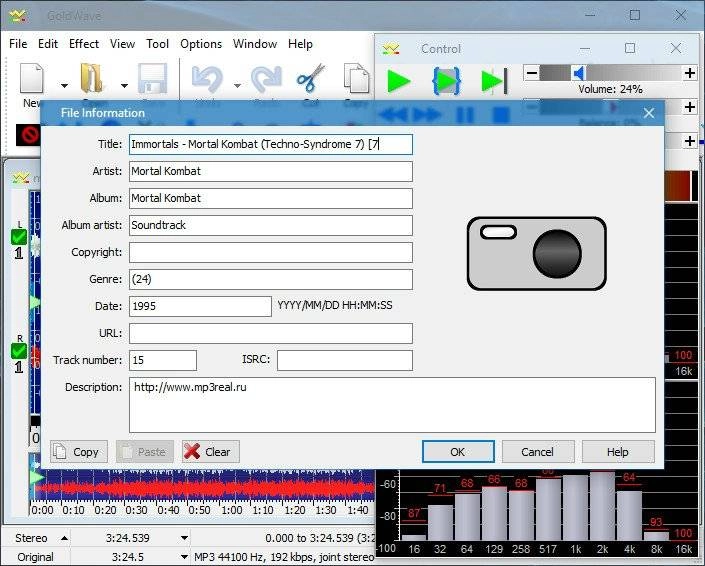Click the Undo arrow icon
The height and width of the screenshot is (566, 705).
point(207,80)
